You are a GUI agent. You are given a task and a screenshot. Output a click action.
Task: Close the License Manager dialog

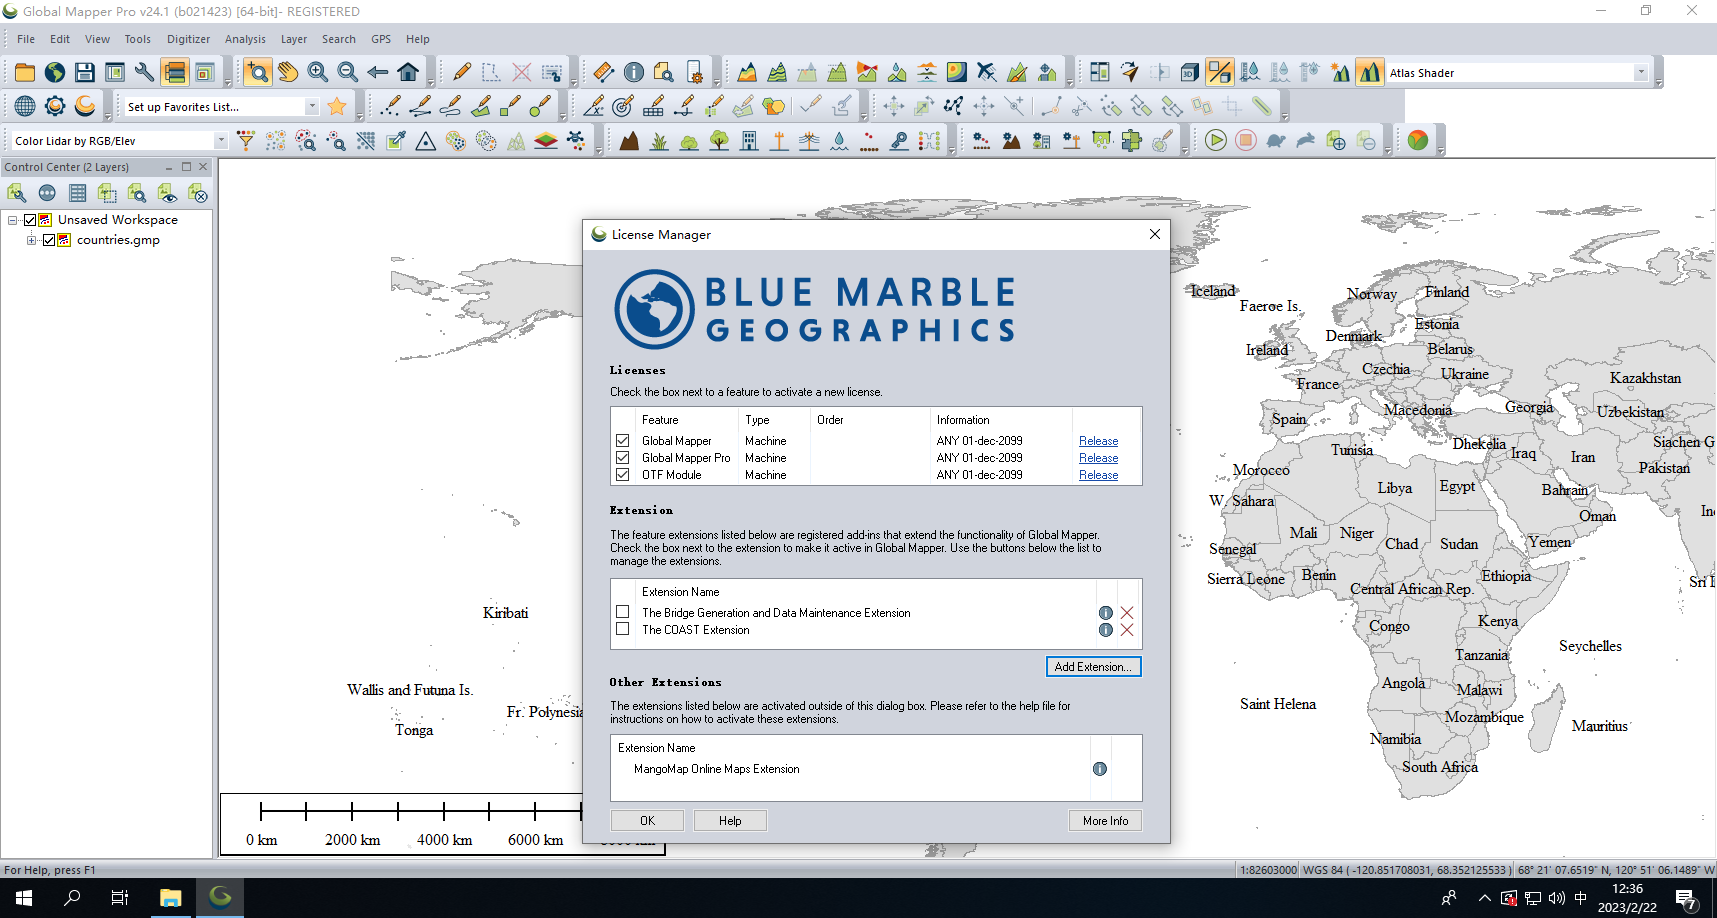pos(1155,234)
